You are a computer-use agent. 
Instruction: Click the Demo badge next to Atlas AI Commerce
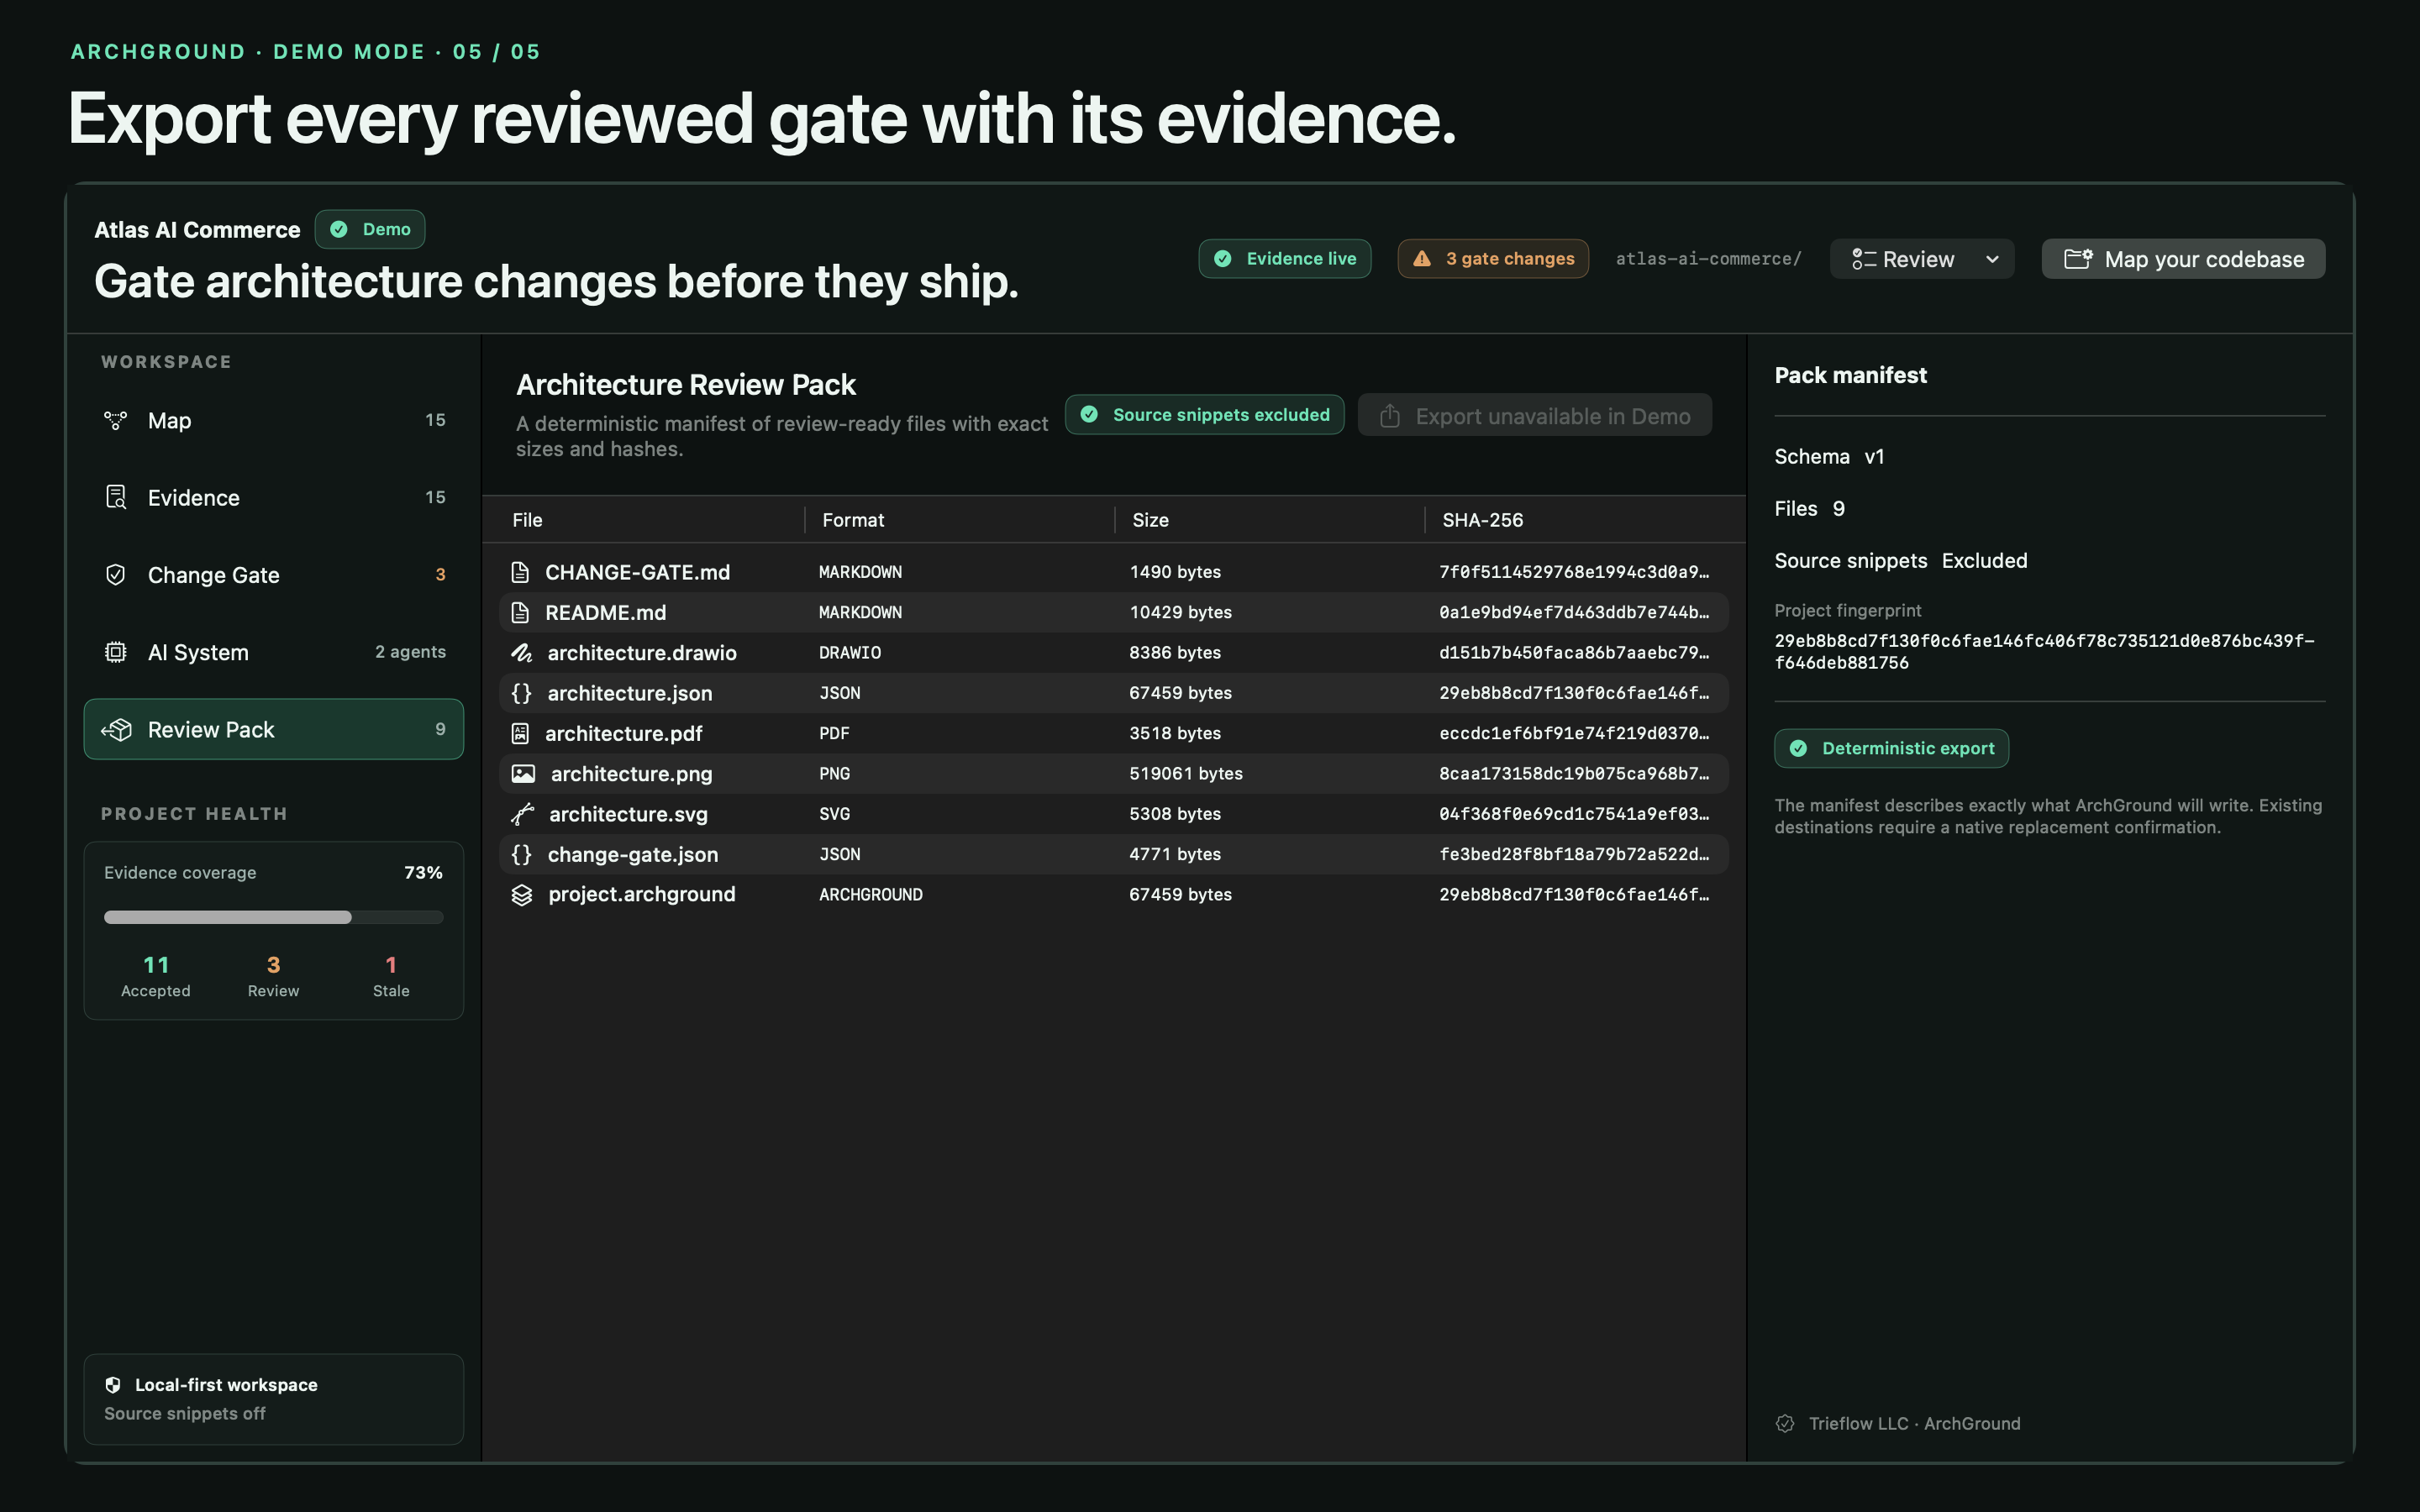click(x=370, y=229)
